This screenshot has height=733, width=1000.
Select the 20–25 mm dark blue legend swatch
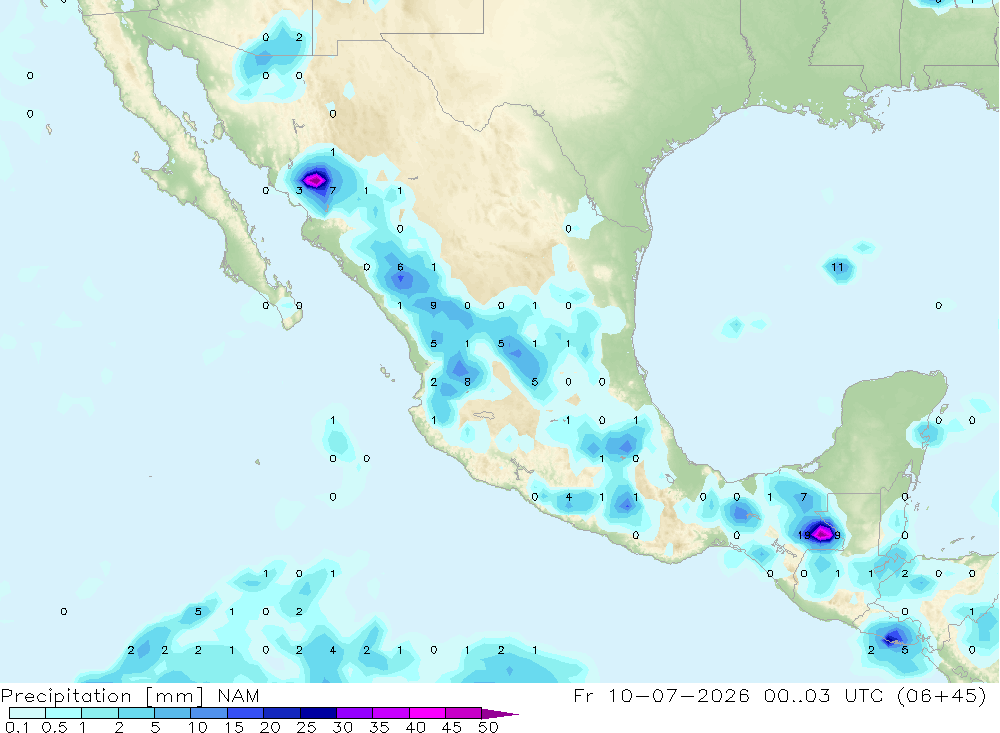(x=281, y=713)
